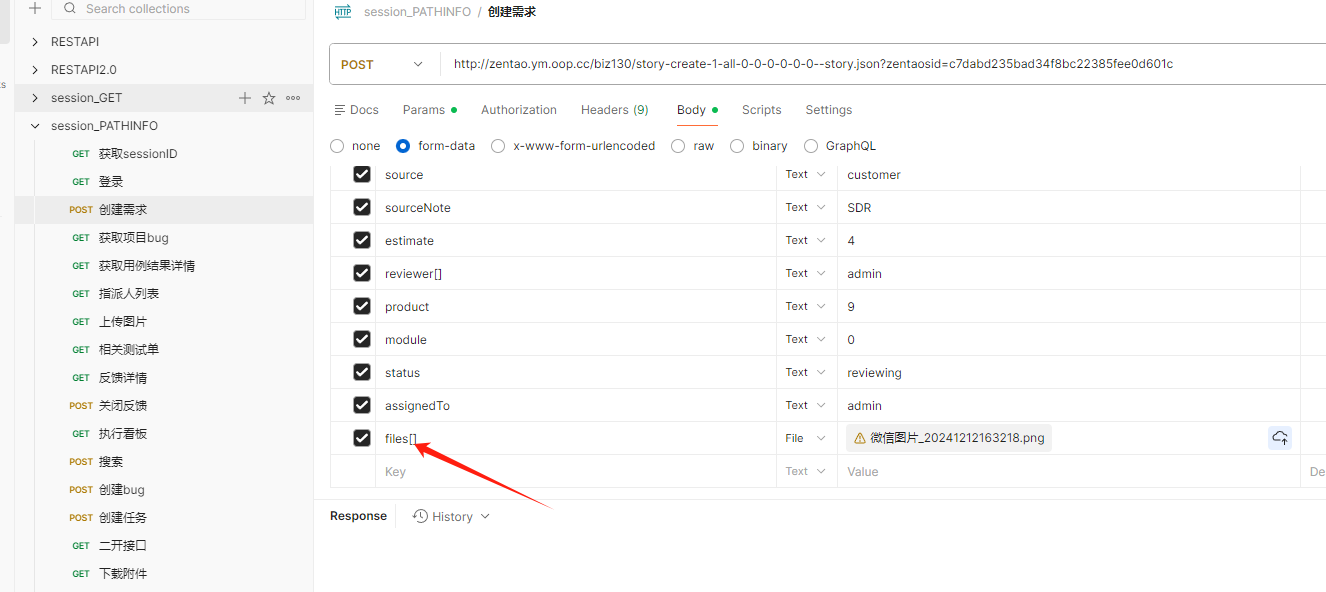Screen dimensions: 1326x592
Task: Switch to the Headers (9) tab
Action: (614, 110)
